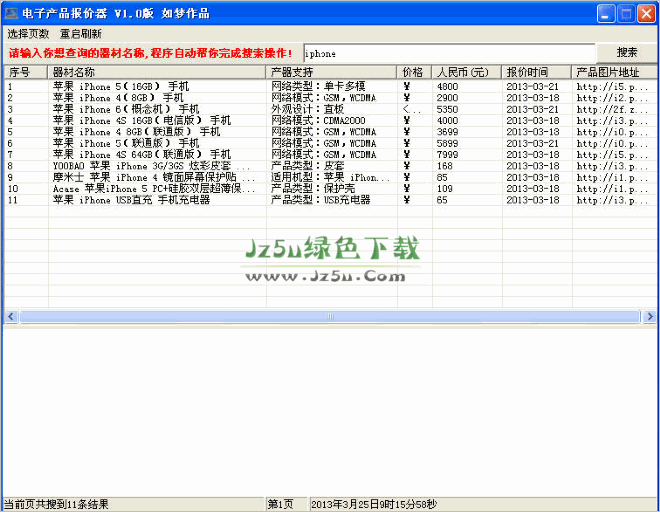The height and width of the screenshot is (512, 660).
Task: Click the 搜索 search button
Action: click(x=627, y=53)
